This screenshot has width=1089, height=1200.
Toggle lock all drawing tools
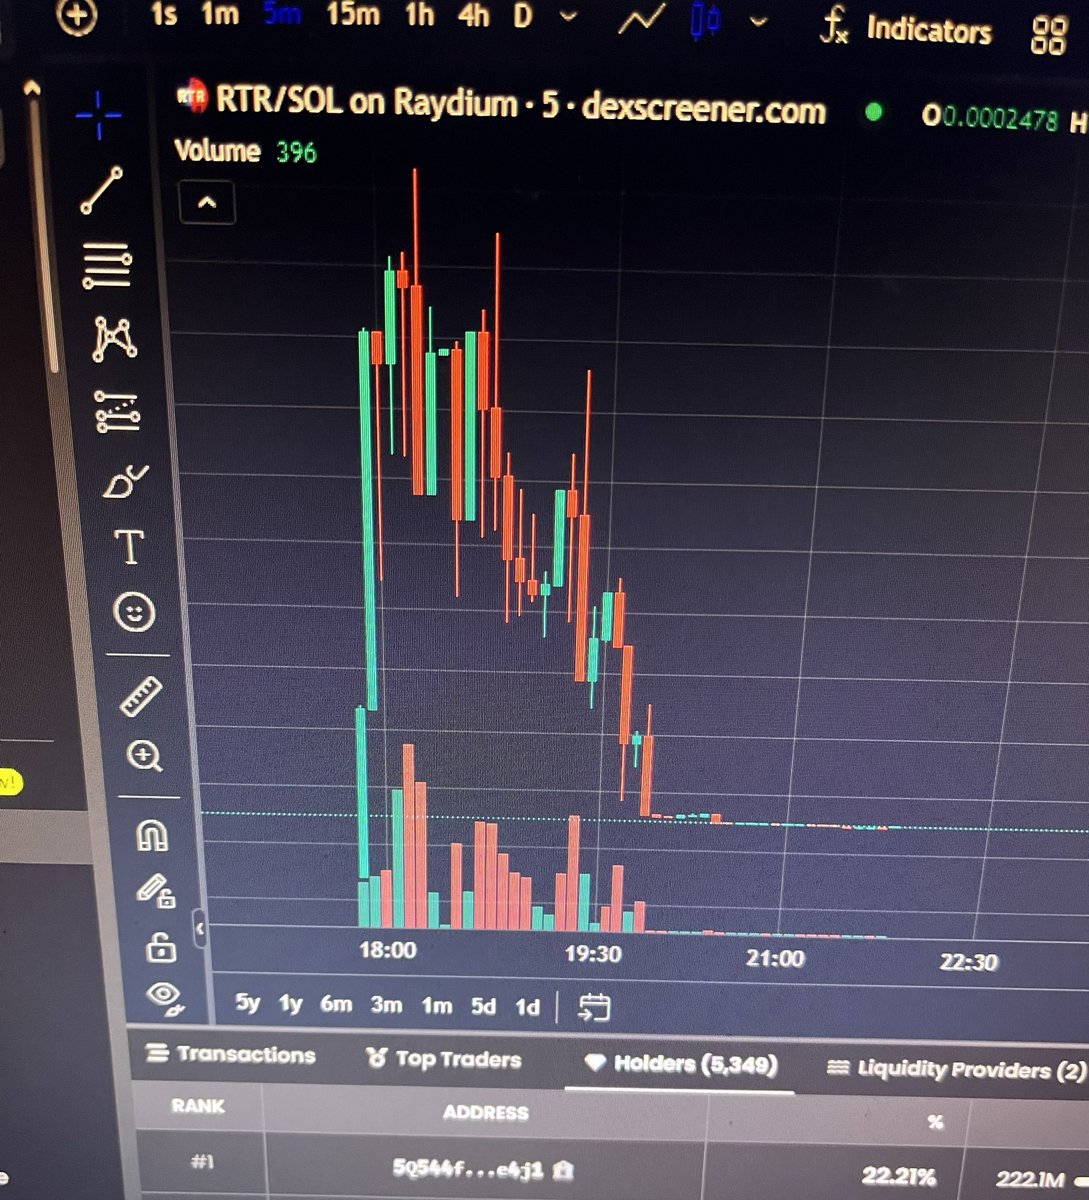(x=160, y=946)
